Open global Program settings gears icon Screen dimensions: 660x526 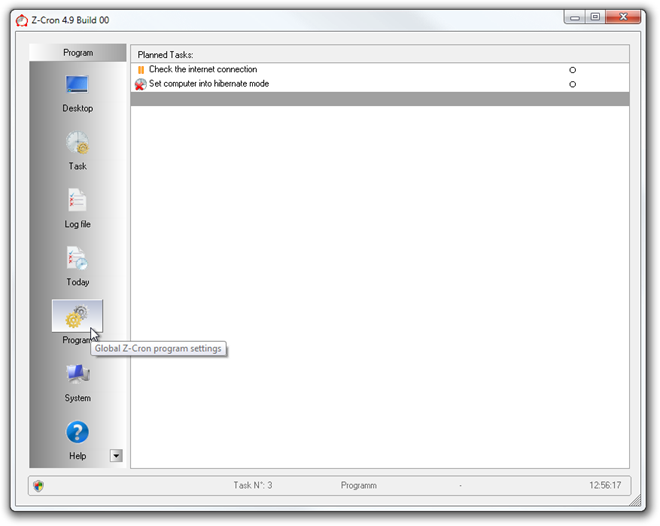77,316
